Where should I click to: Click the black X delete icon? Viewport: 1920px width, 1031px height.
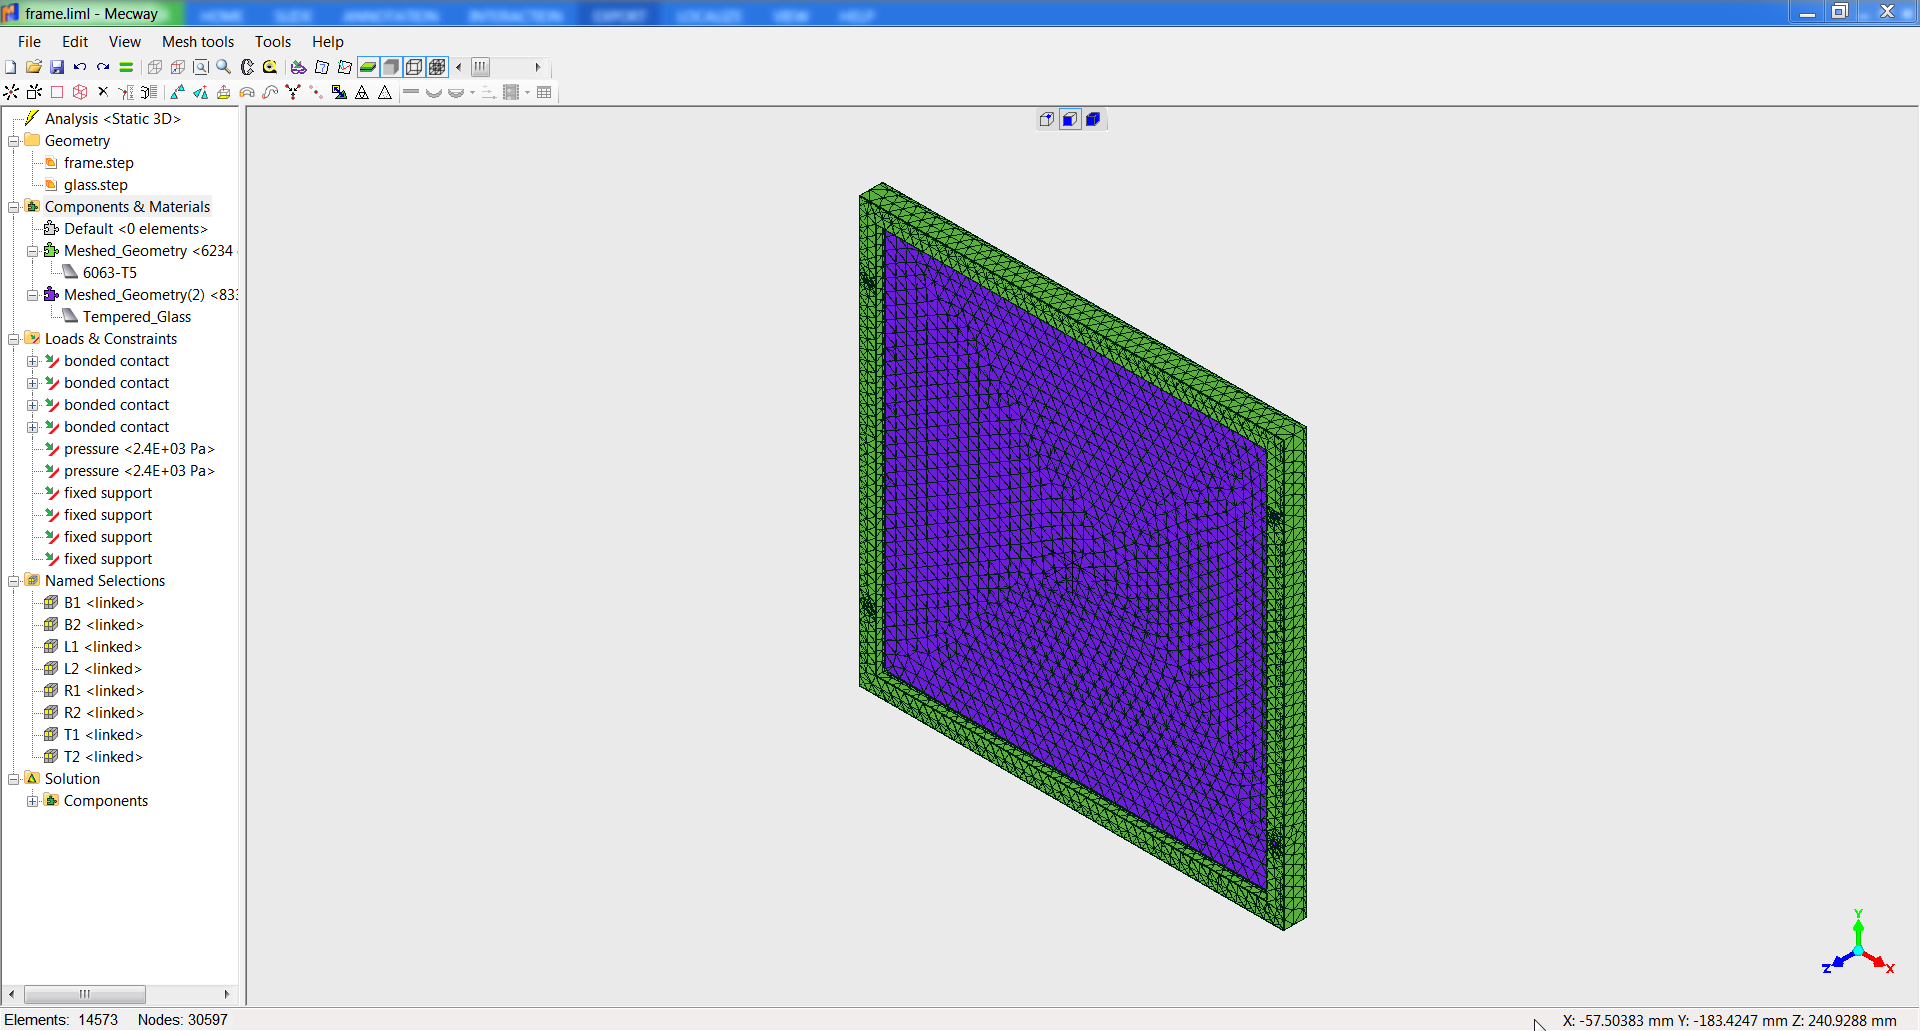pyautogui.click(x=103, y=92)
